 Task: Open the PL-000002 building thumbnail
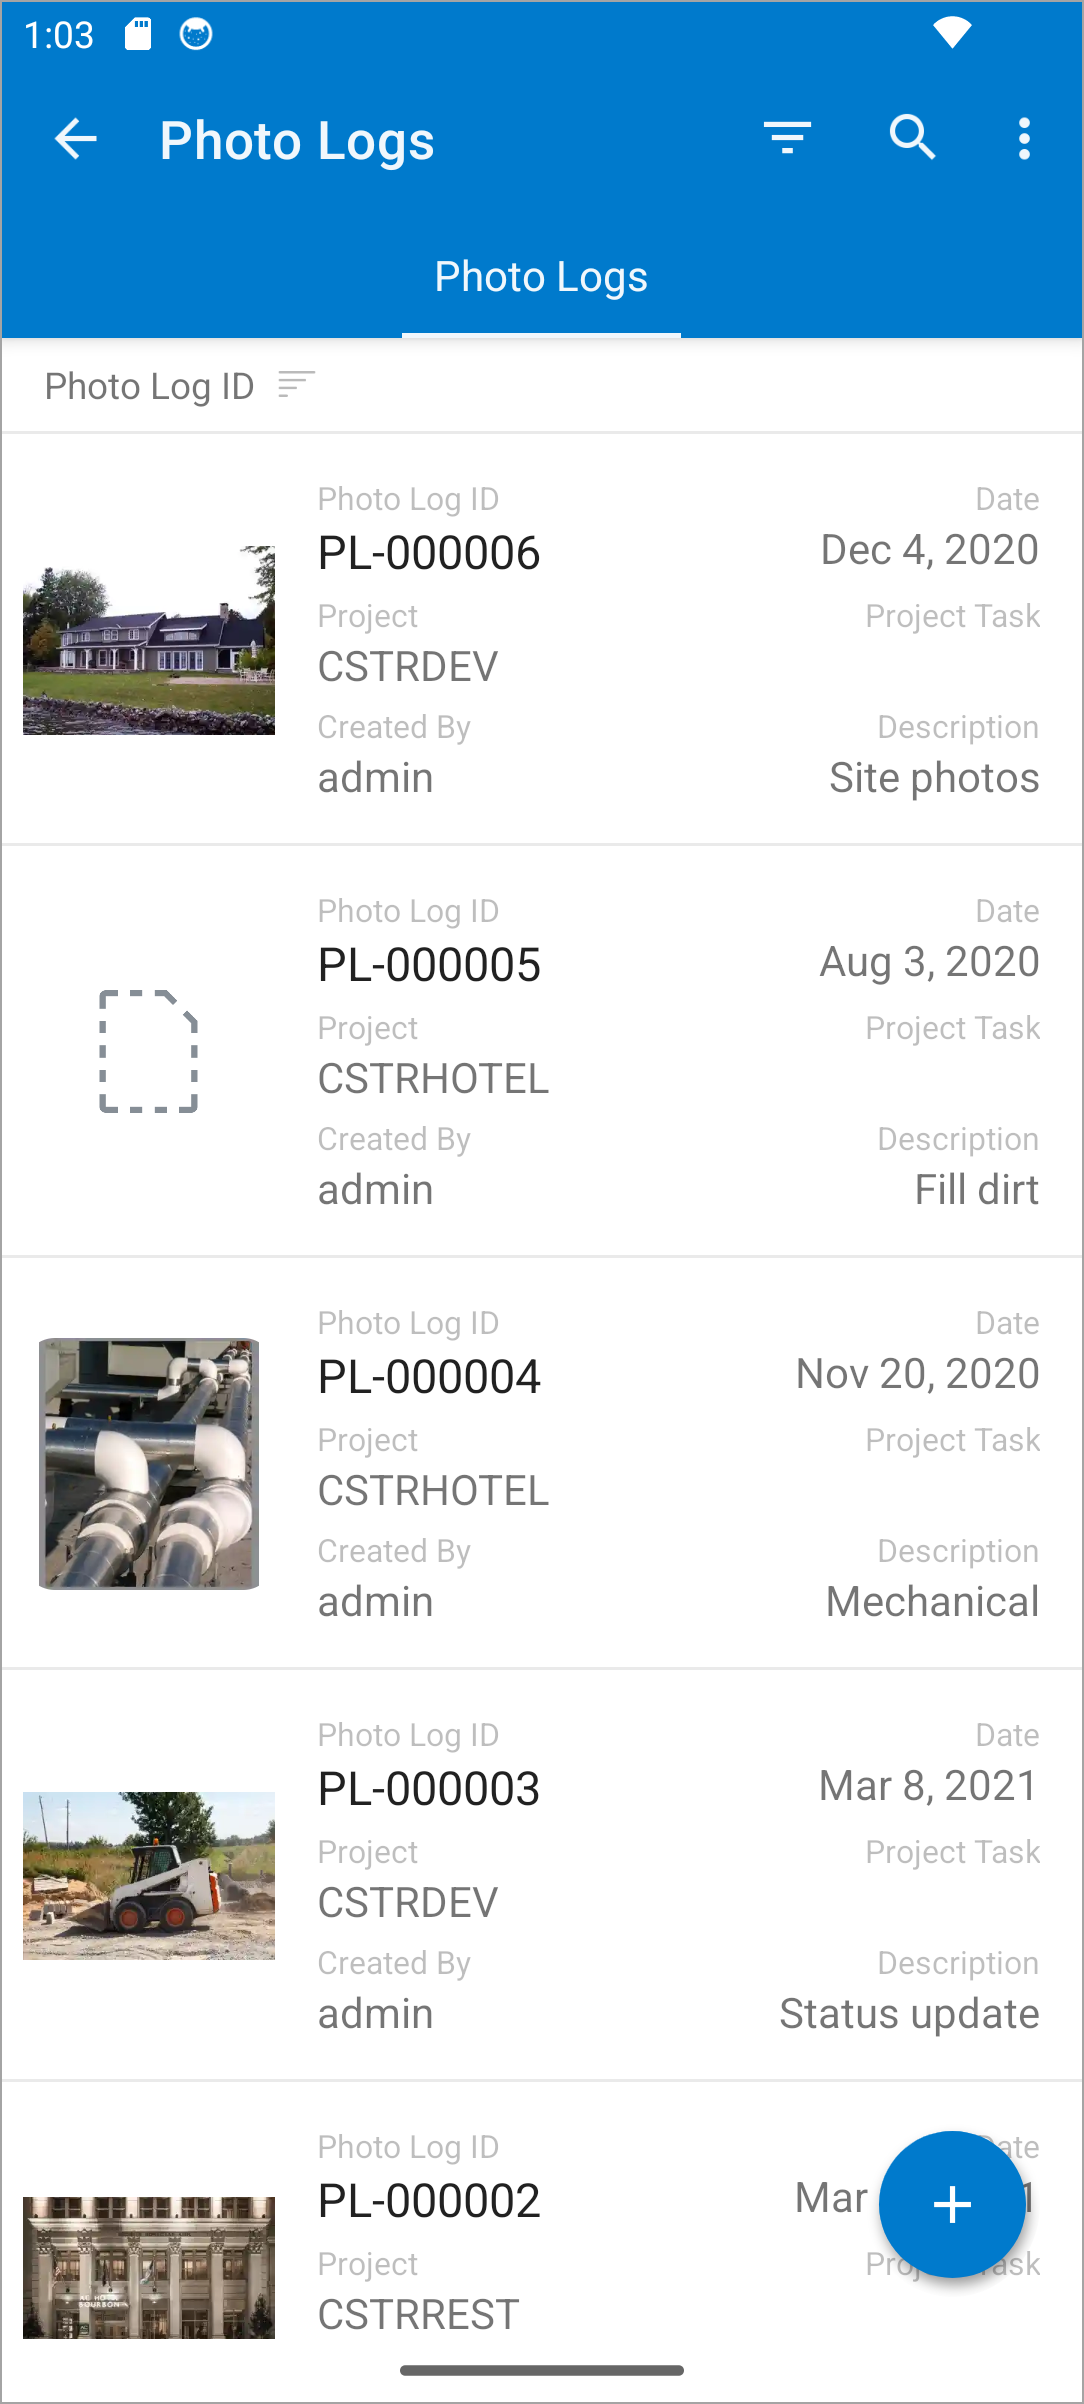click(x=149, y=2267)
